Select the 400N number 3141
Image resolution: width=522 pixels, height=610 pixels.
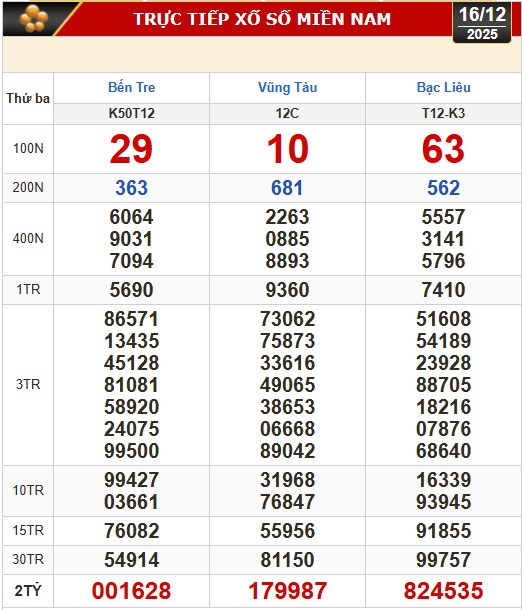pyautogui.click(x=443, y=238)
